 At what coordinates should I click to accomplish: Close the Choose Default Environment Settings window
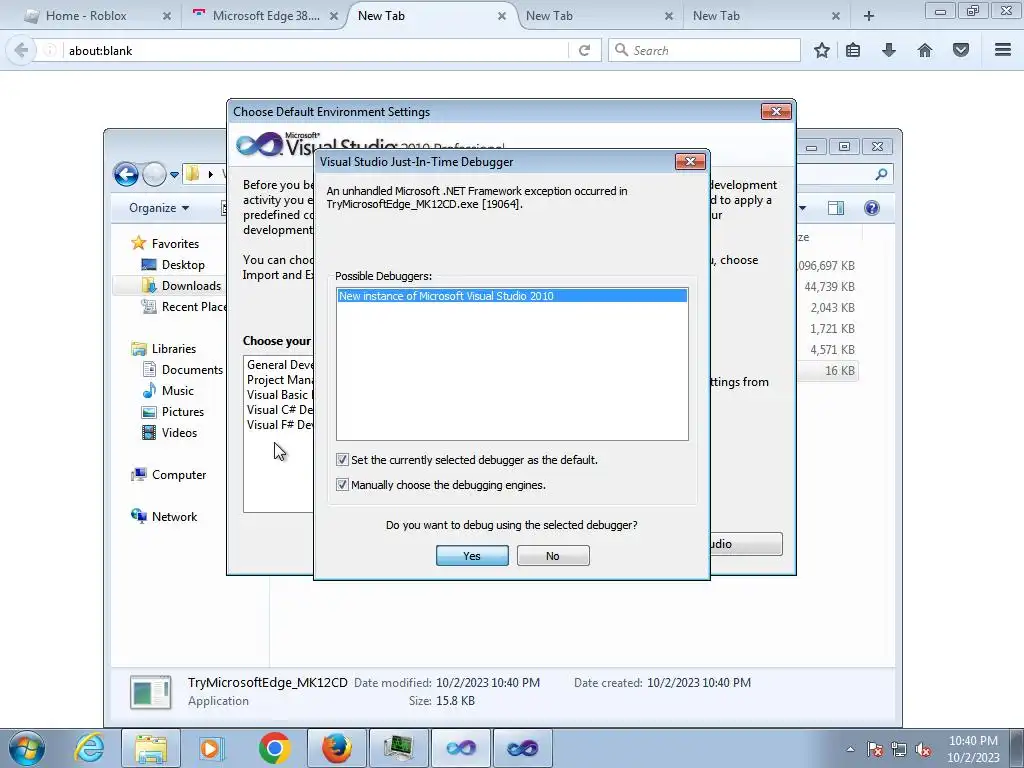776,112
